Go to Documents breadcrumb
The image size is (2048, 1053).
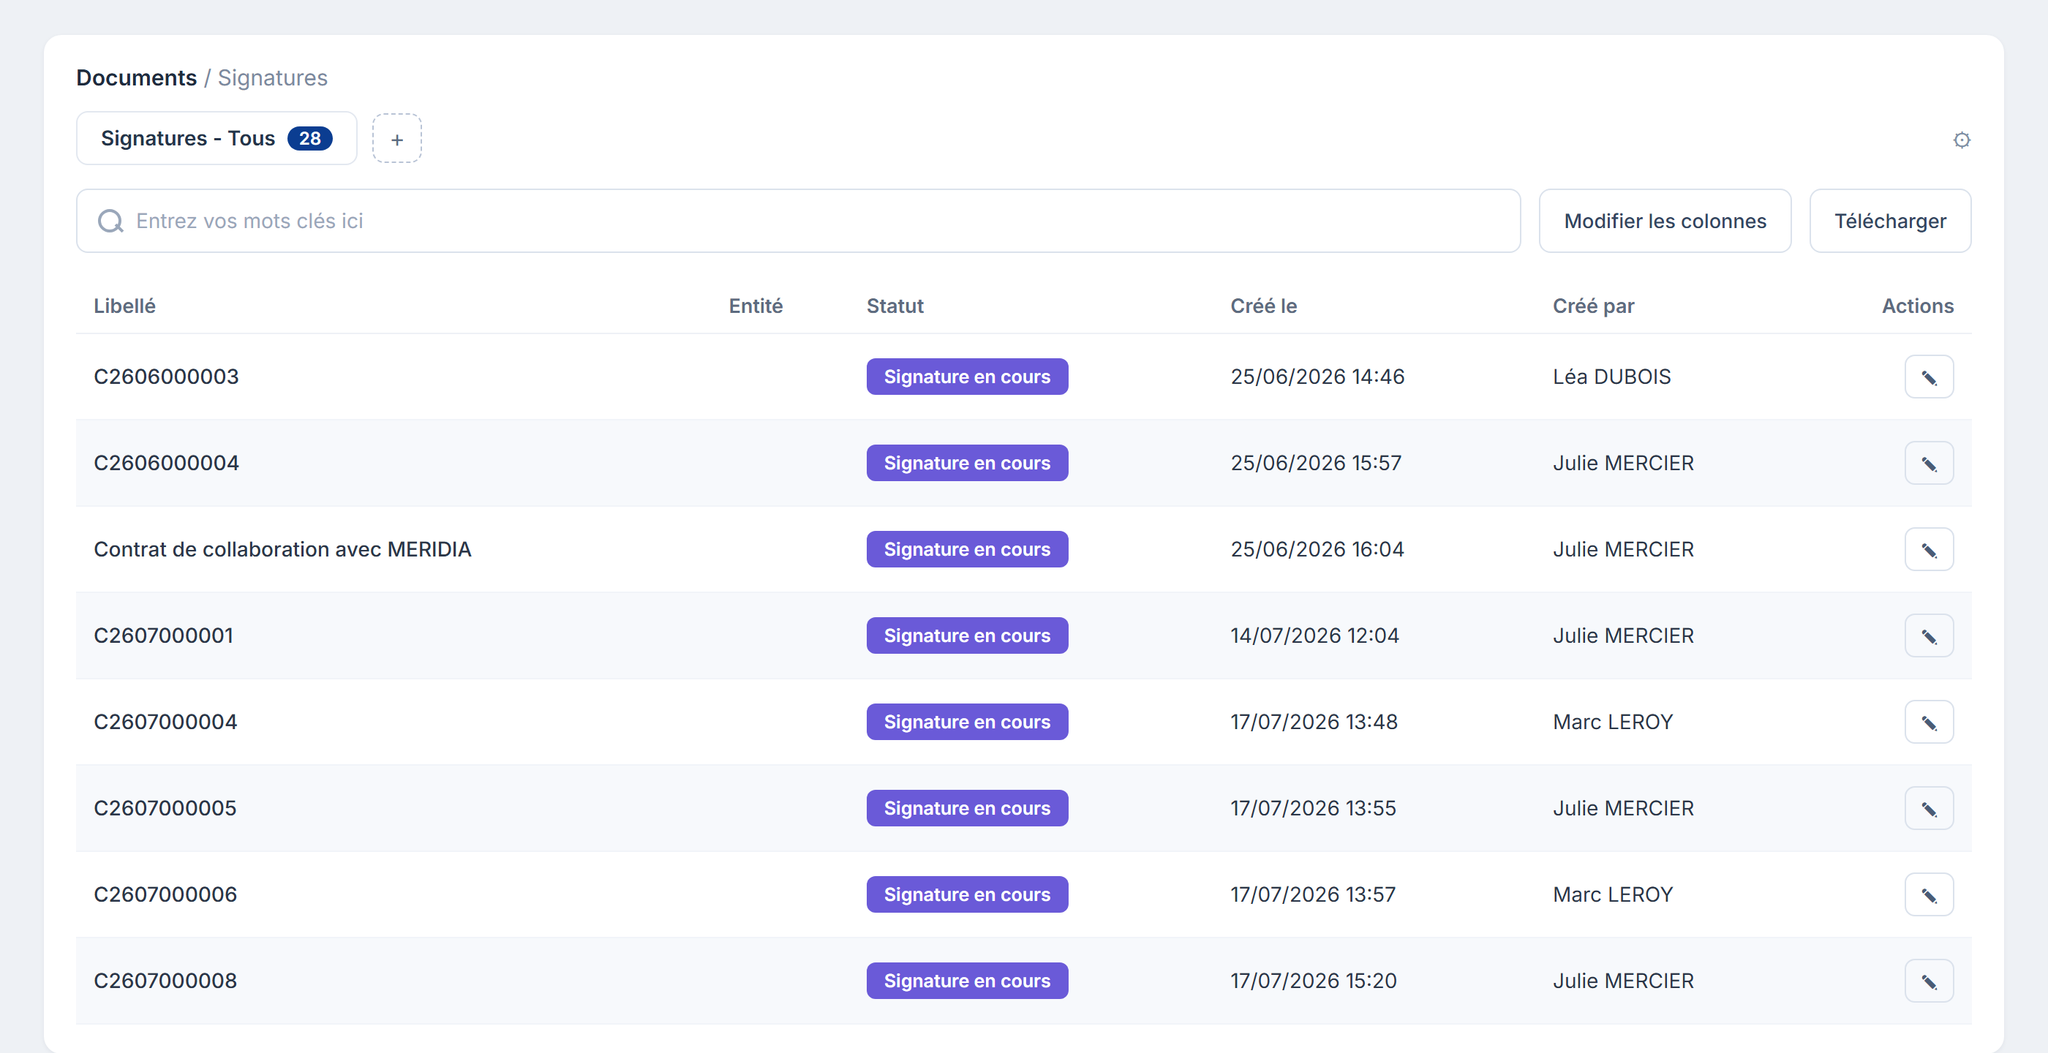point(136,78)
